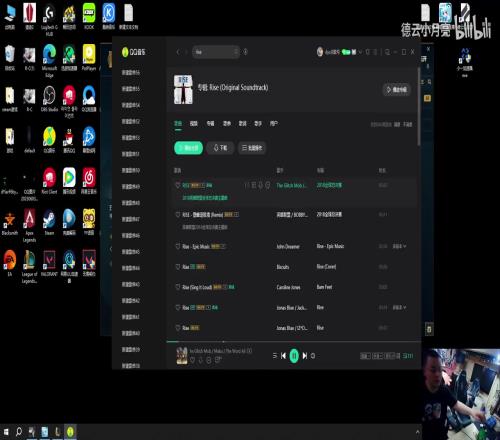Open Riot Client desktop icon
The width and height of the screenshot is (500, 440).
tap(49, 181)
